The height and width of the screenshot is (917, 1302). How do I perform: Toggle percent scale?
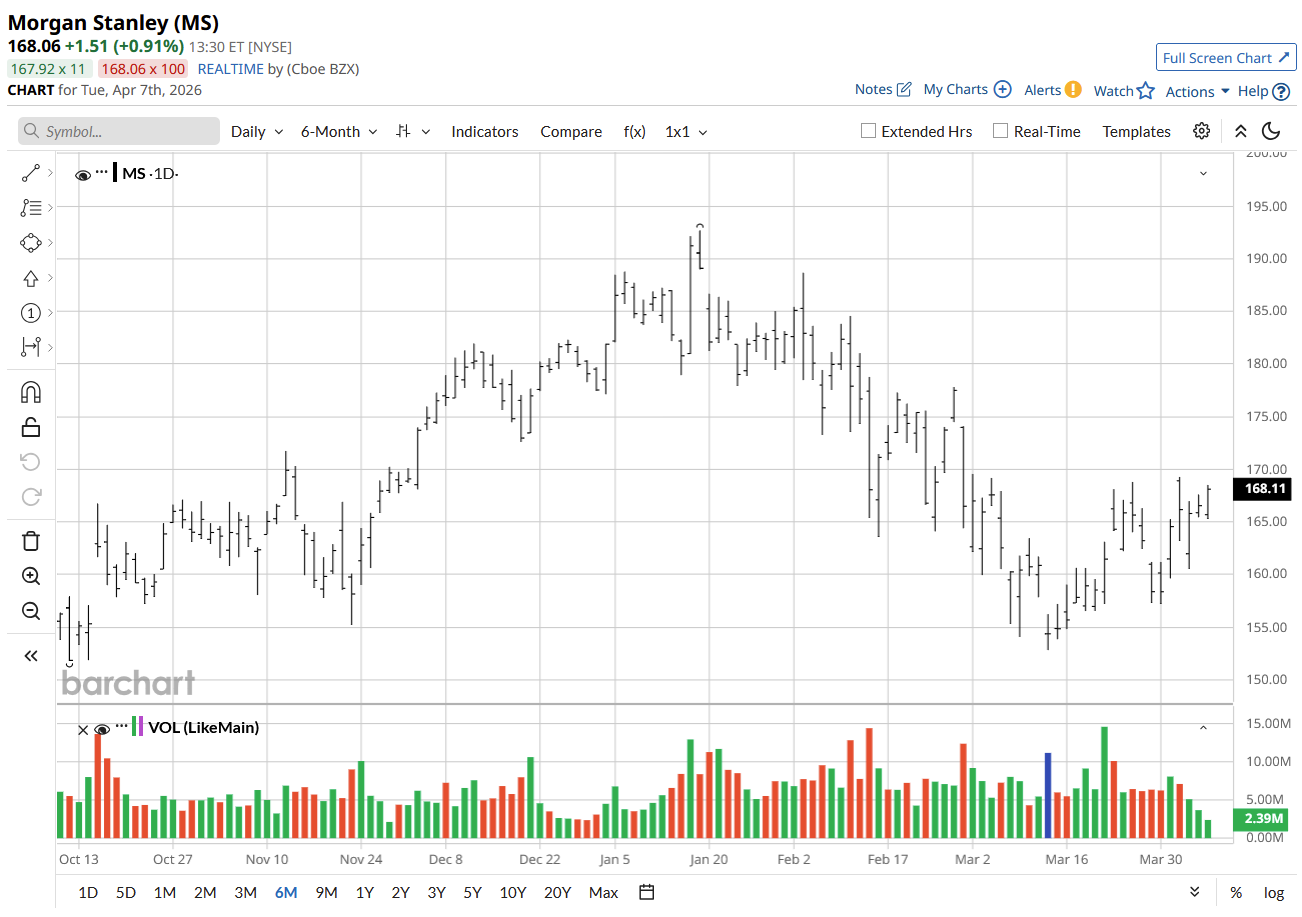[x=1236, y=892]
